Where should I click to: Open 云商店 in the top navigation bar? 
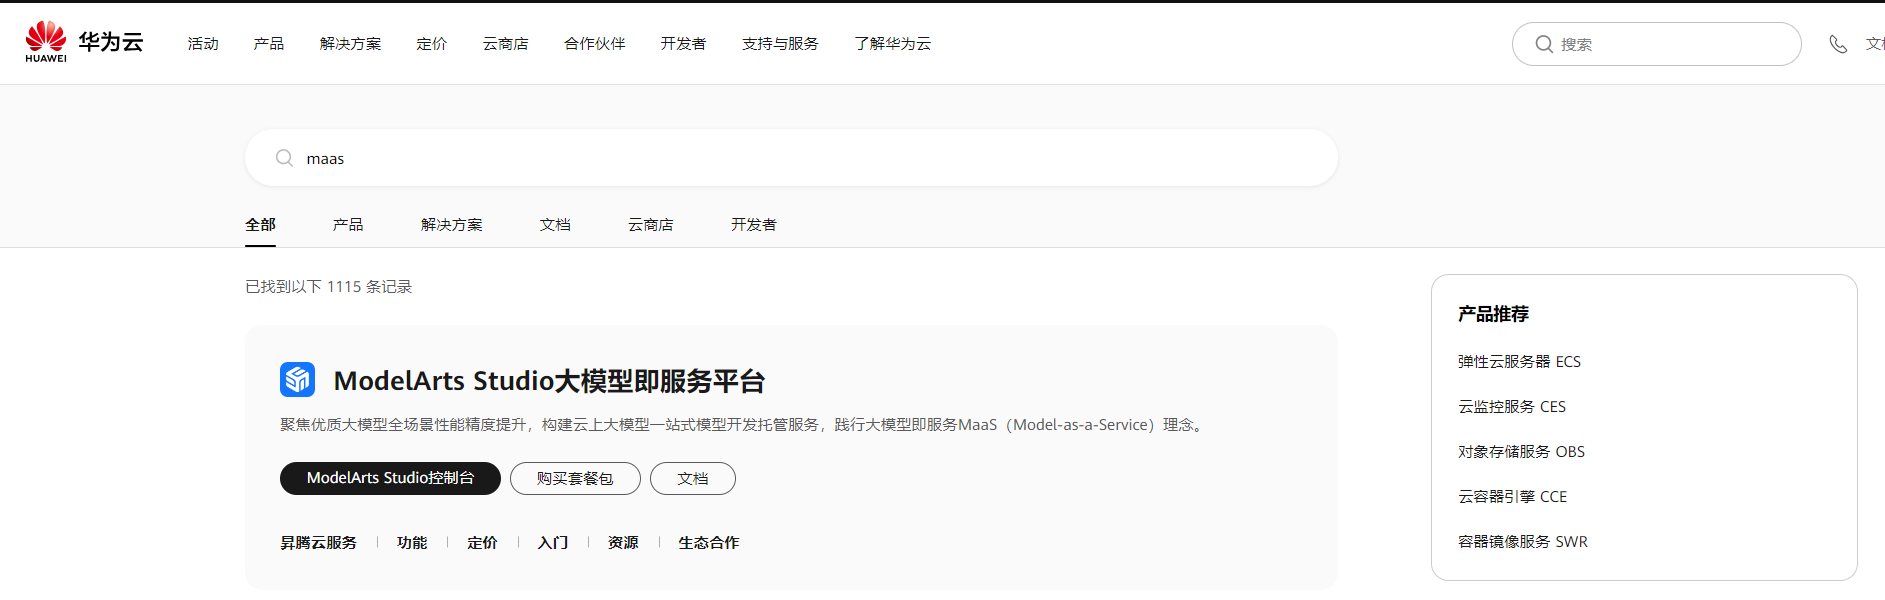point(506,44)
